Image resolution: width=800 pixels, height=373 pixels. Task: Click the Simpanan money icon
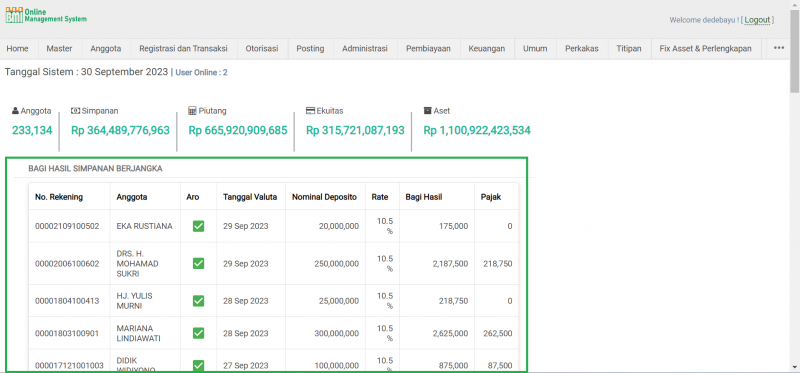(76, 111)
